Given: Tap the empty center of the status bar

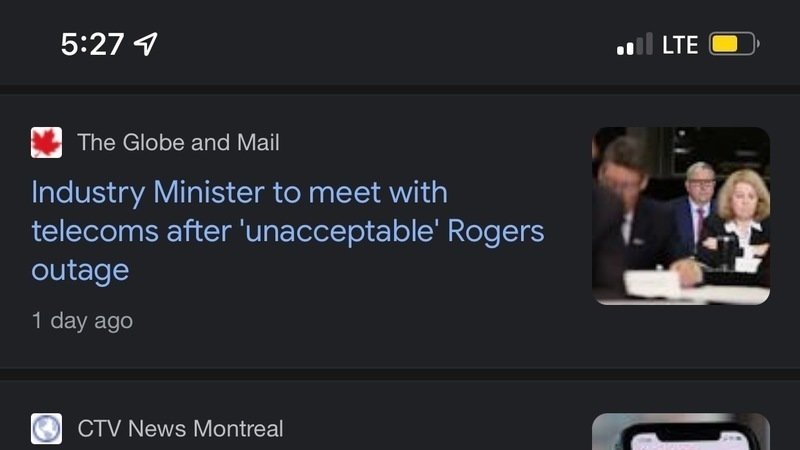Looking at the screenshot, I should tap(400, 45).
